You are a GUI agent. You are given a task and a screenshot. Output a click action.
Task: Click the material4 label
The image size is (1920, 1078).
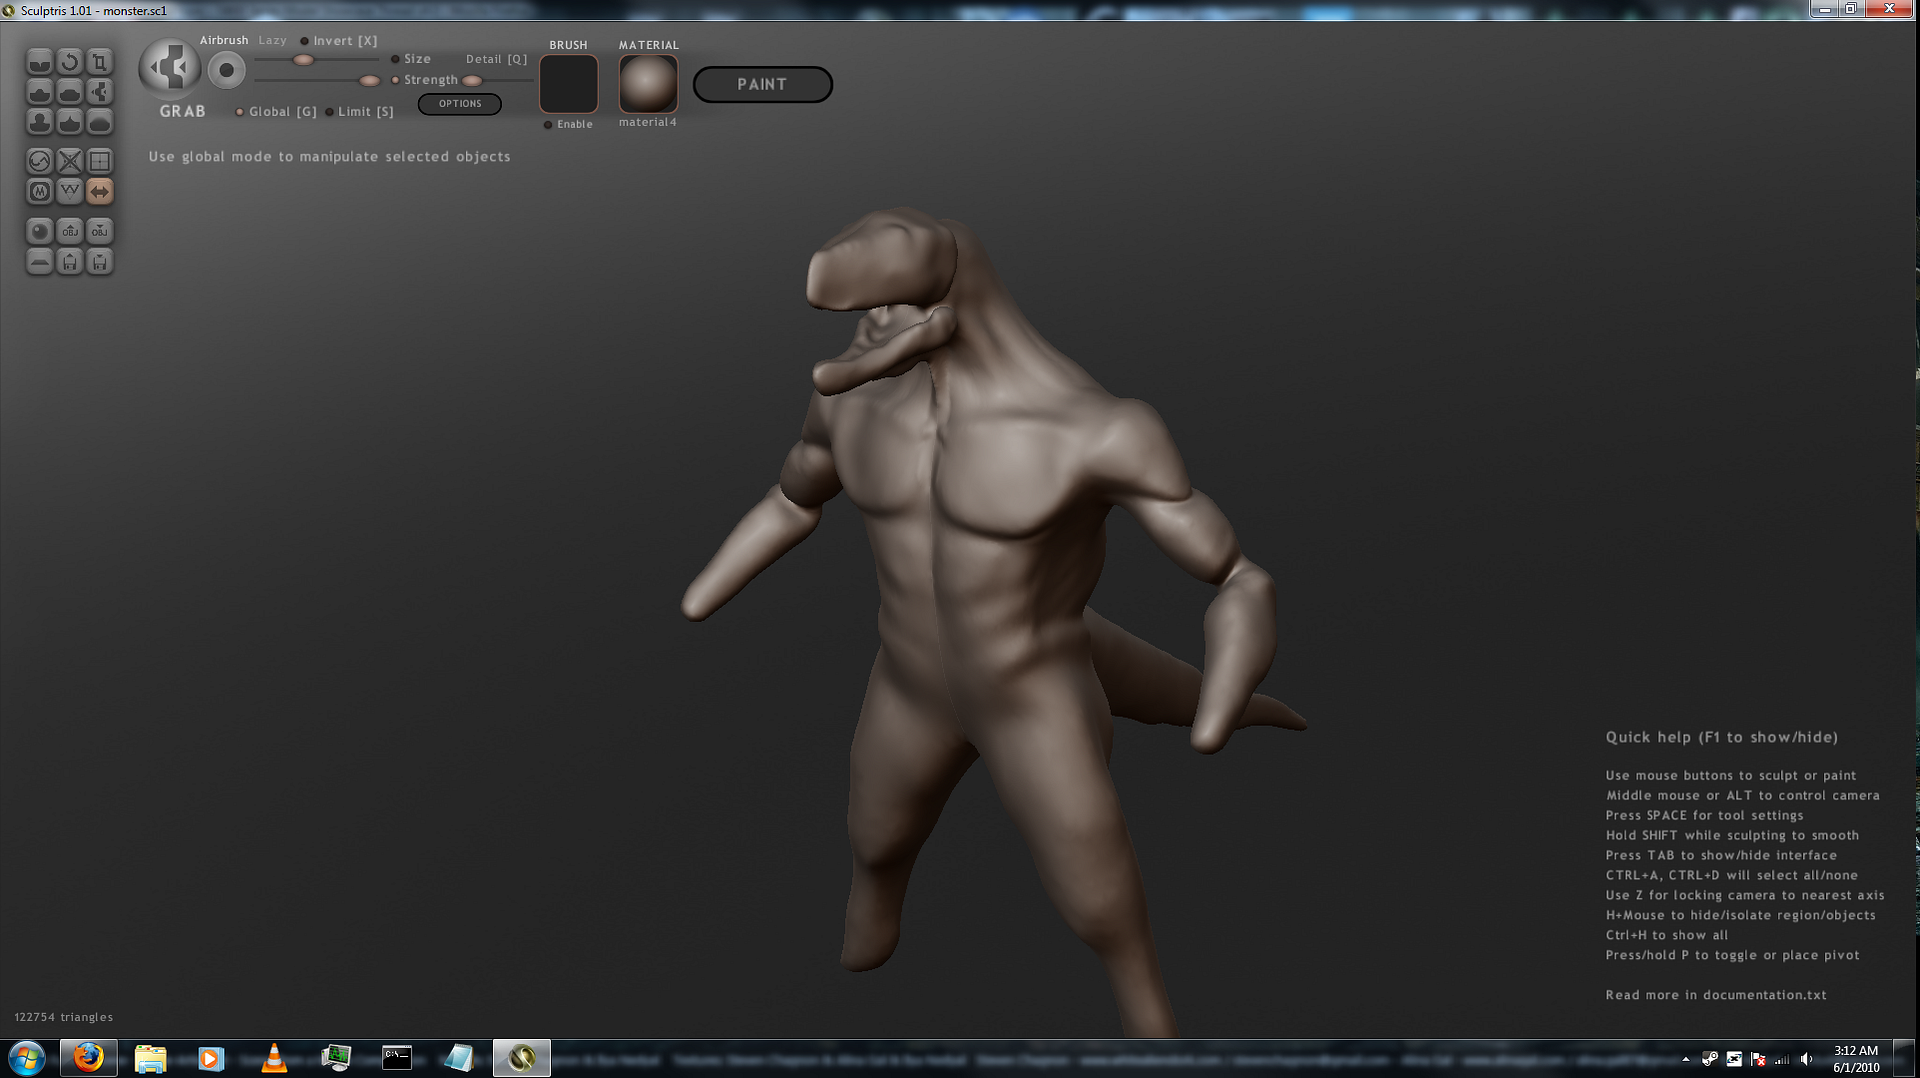(647, 122)
